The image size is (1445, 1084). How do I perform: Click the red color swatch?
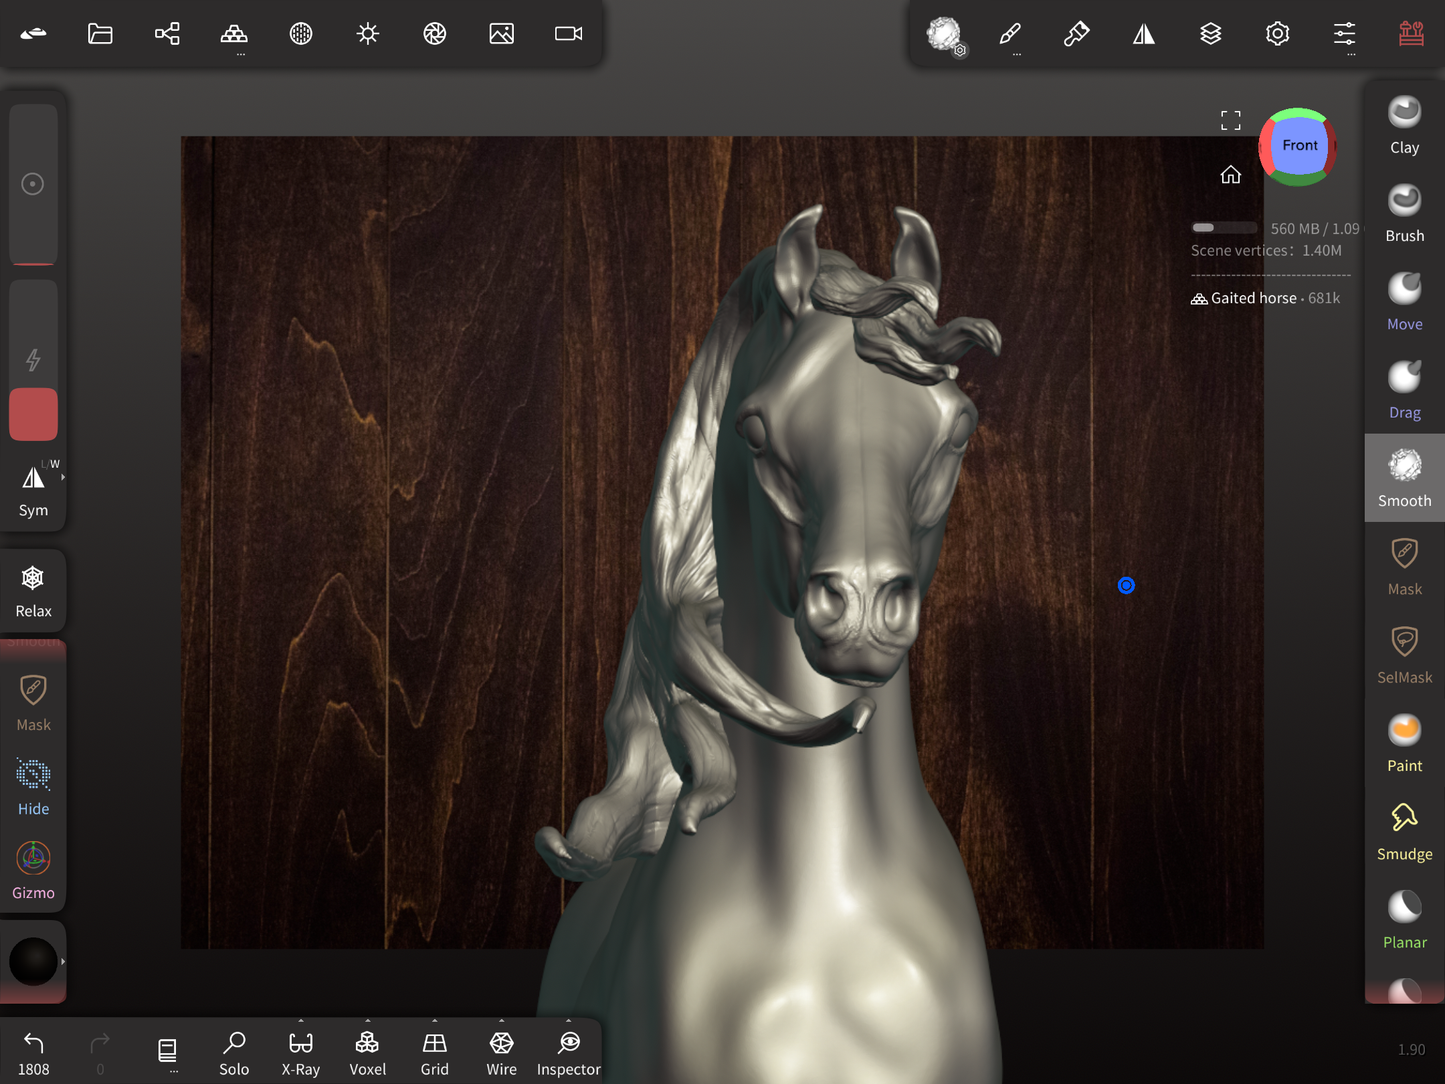[33, 414]
